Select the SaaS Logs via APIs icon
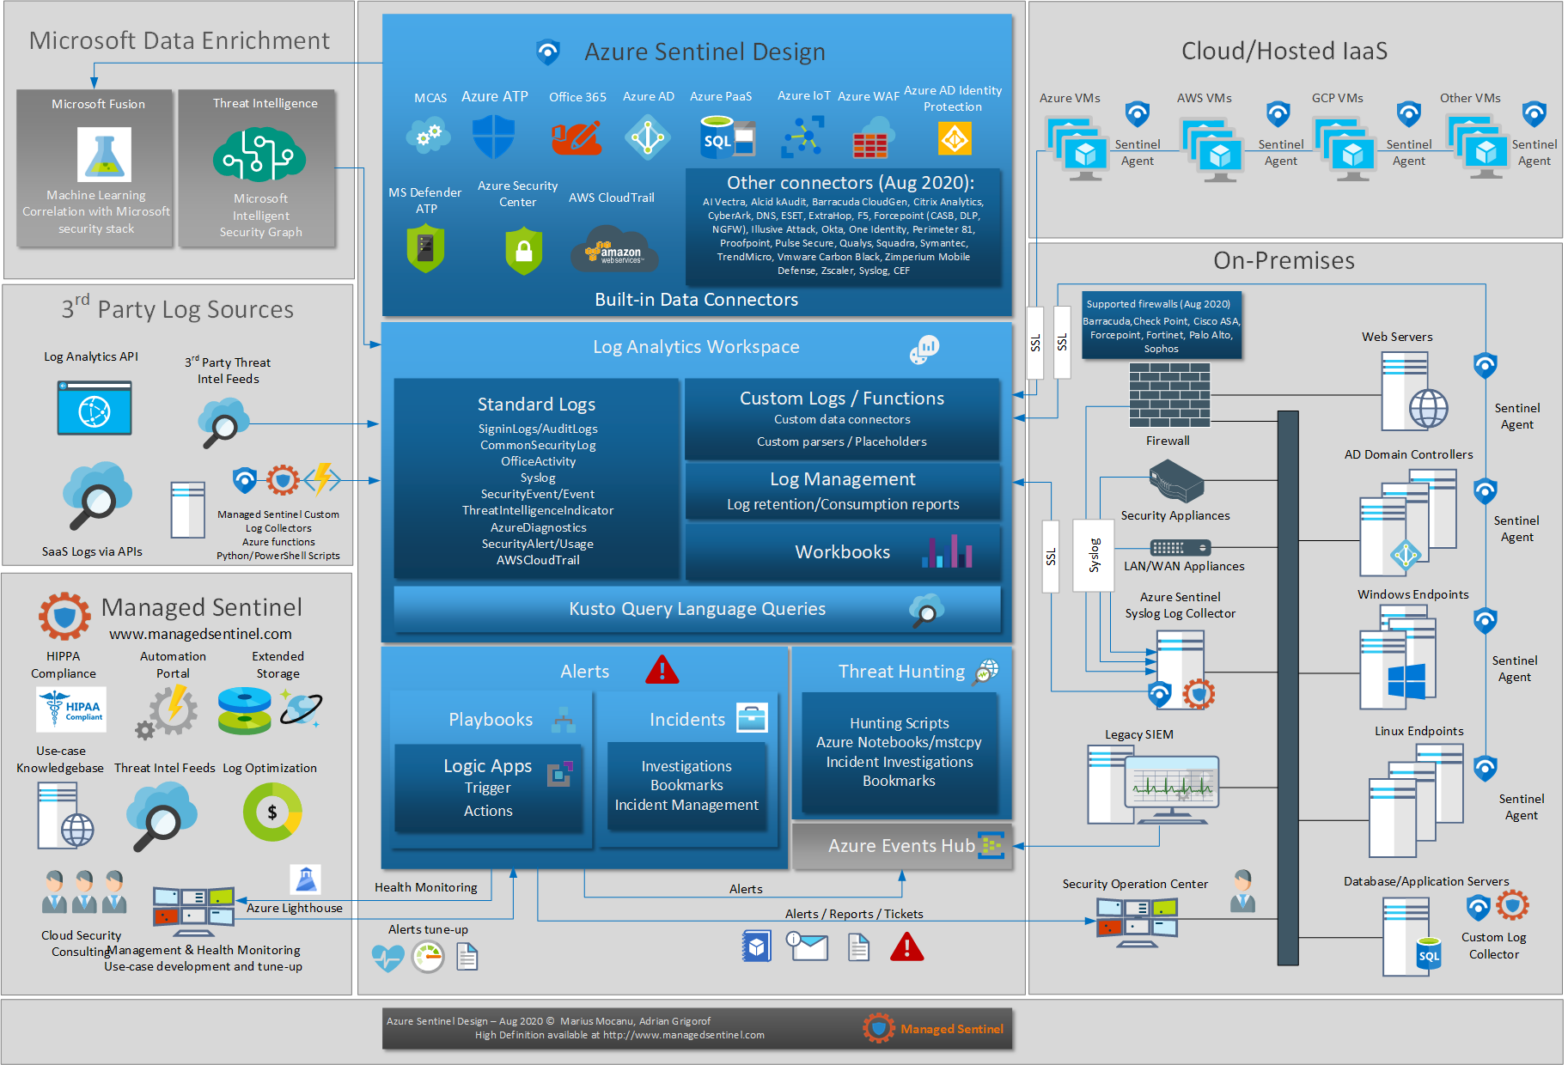This screenshot has width=1568, height=1065. pos(97,495)
